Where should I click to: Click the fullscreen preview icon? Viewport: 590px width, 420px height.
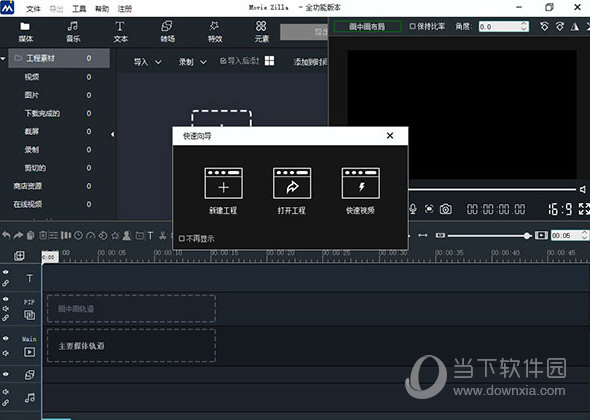click(584, 209)
